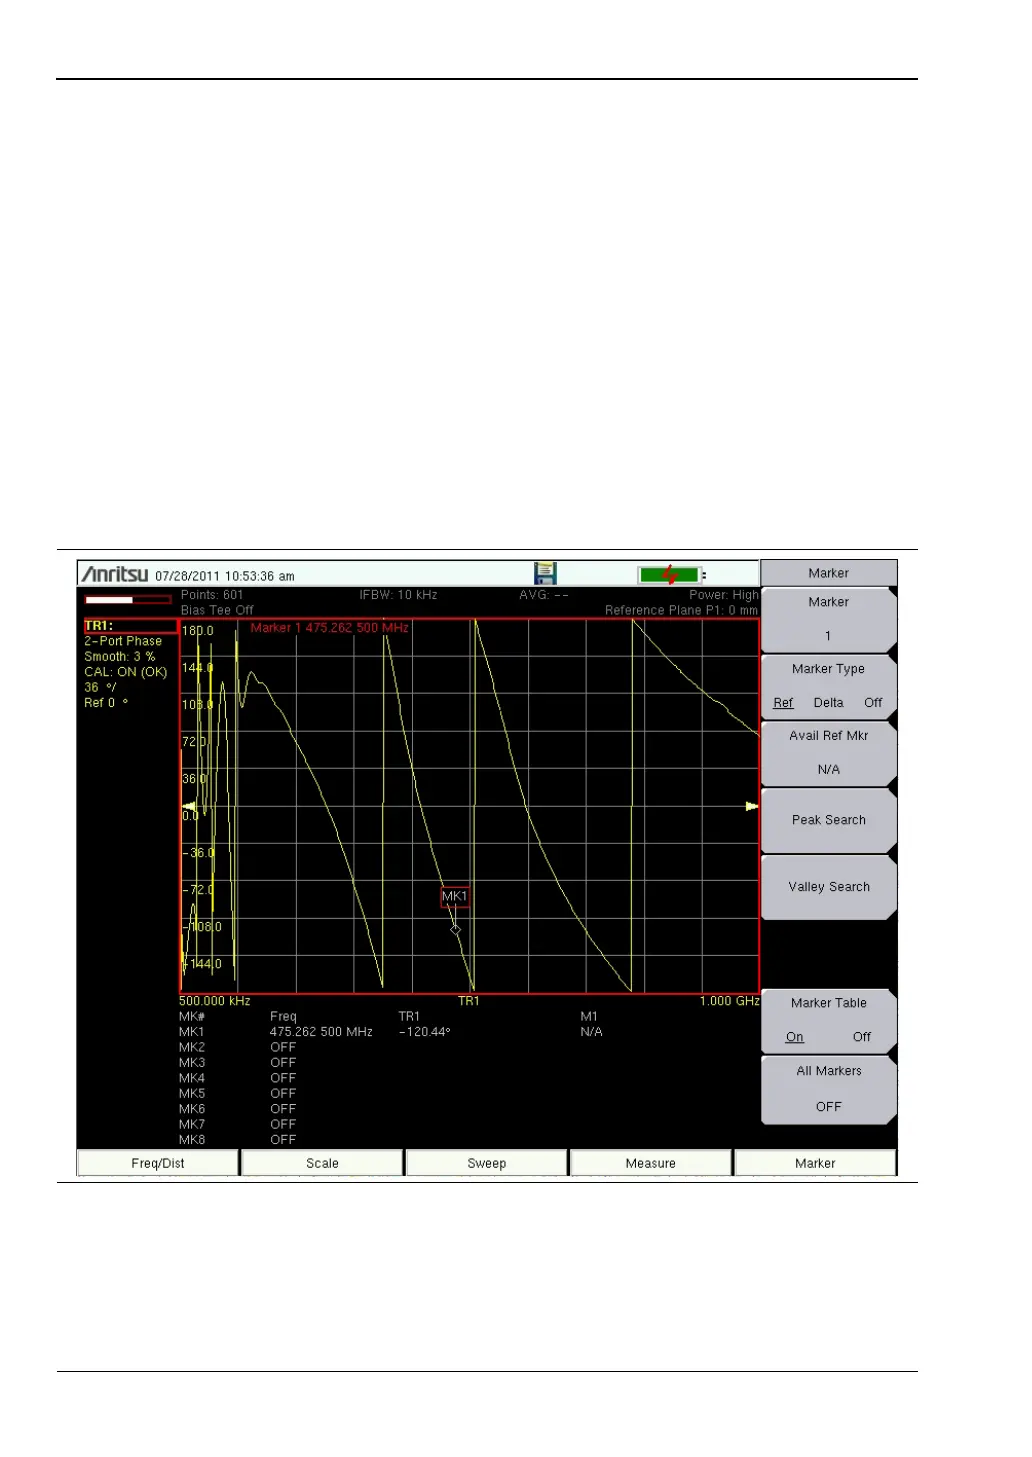Switch to the Sweep menu
The height and width of the screenshot is (1457, 1032).
487,1163
